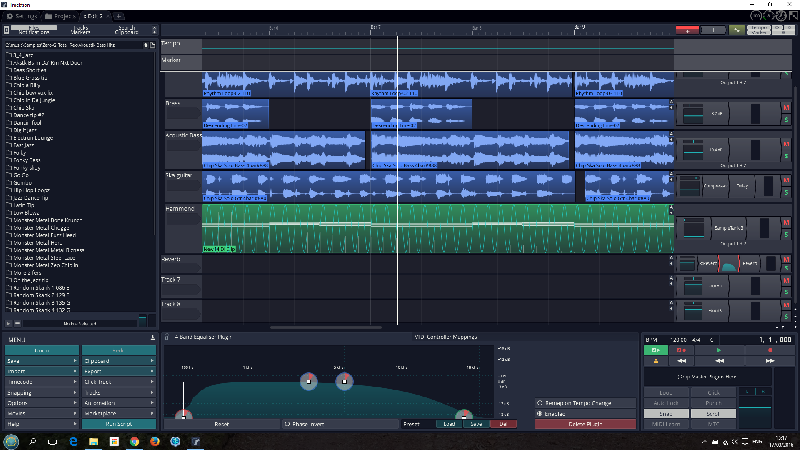Select the Tracks Markers browser tab
This screenshot has height=450, width=800.
coord(80,30)
